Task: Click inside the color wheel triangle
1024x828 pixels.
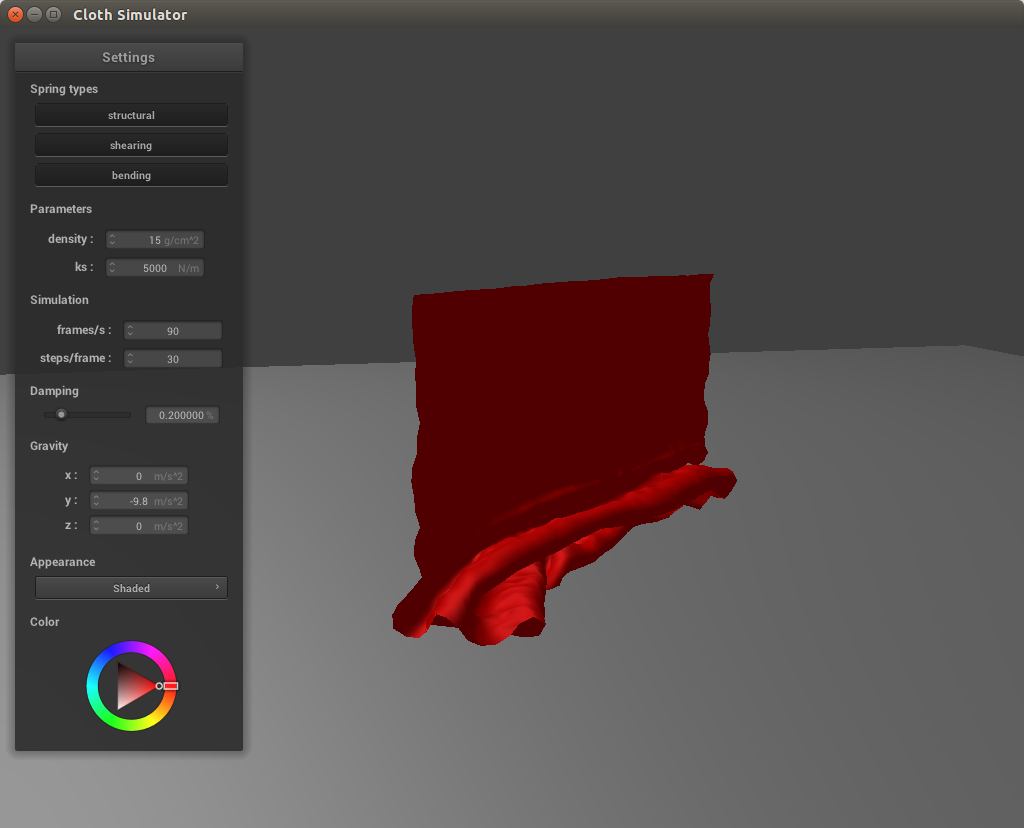Action: click(x=132, y=686)
